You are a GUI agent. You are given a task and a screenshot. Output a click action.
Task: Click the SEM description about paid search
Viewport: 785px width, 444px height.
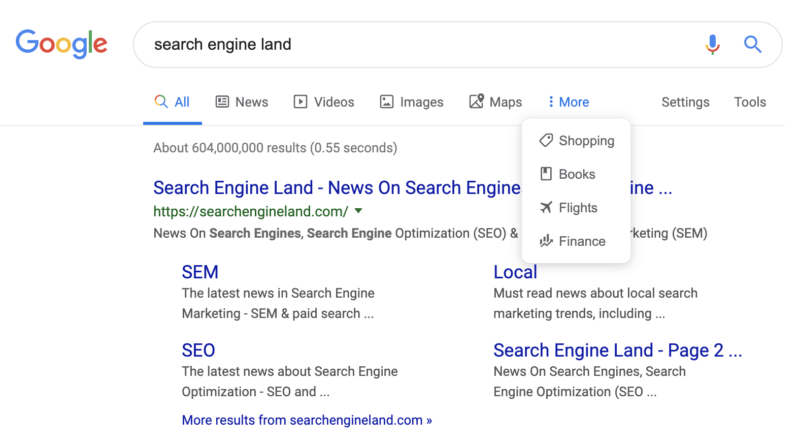[x=278, y=303]
